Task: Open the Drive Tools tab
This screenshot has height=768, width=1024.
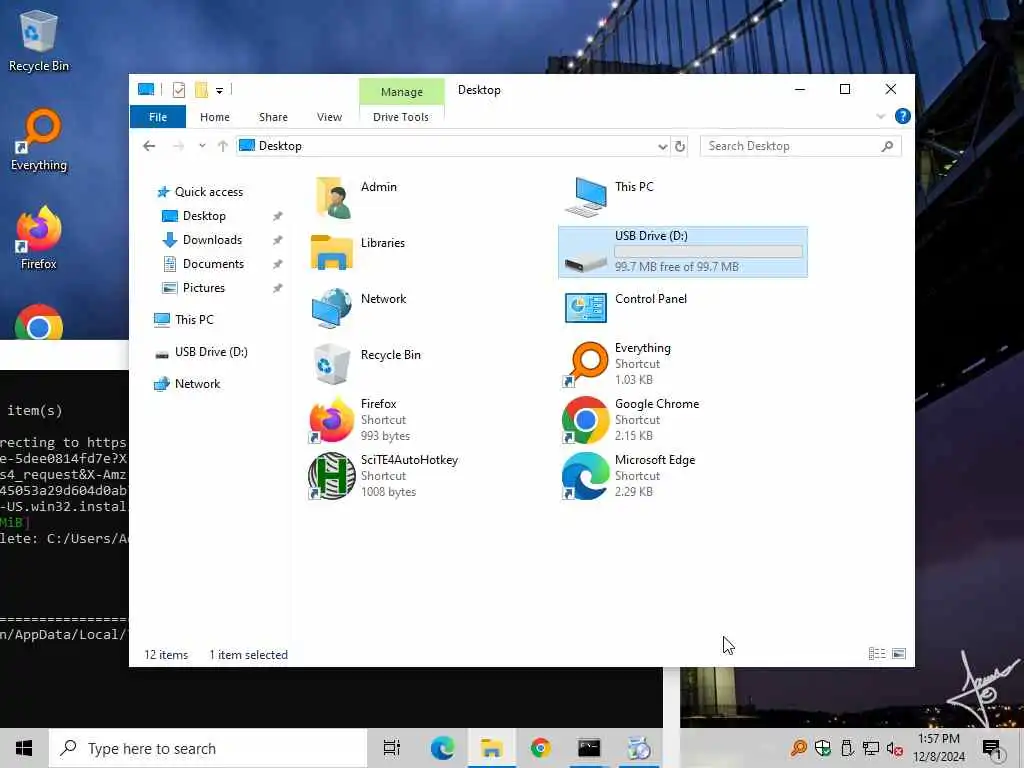Action: [x=401, y=117]
